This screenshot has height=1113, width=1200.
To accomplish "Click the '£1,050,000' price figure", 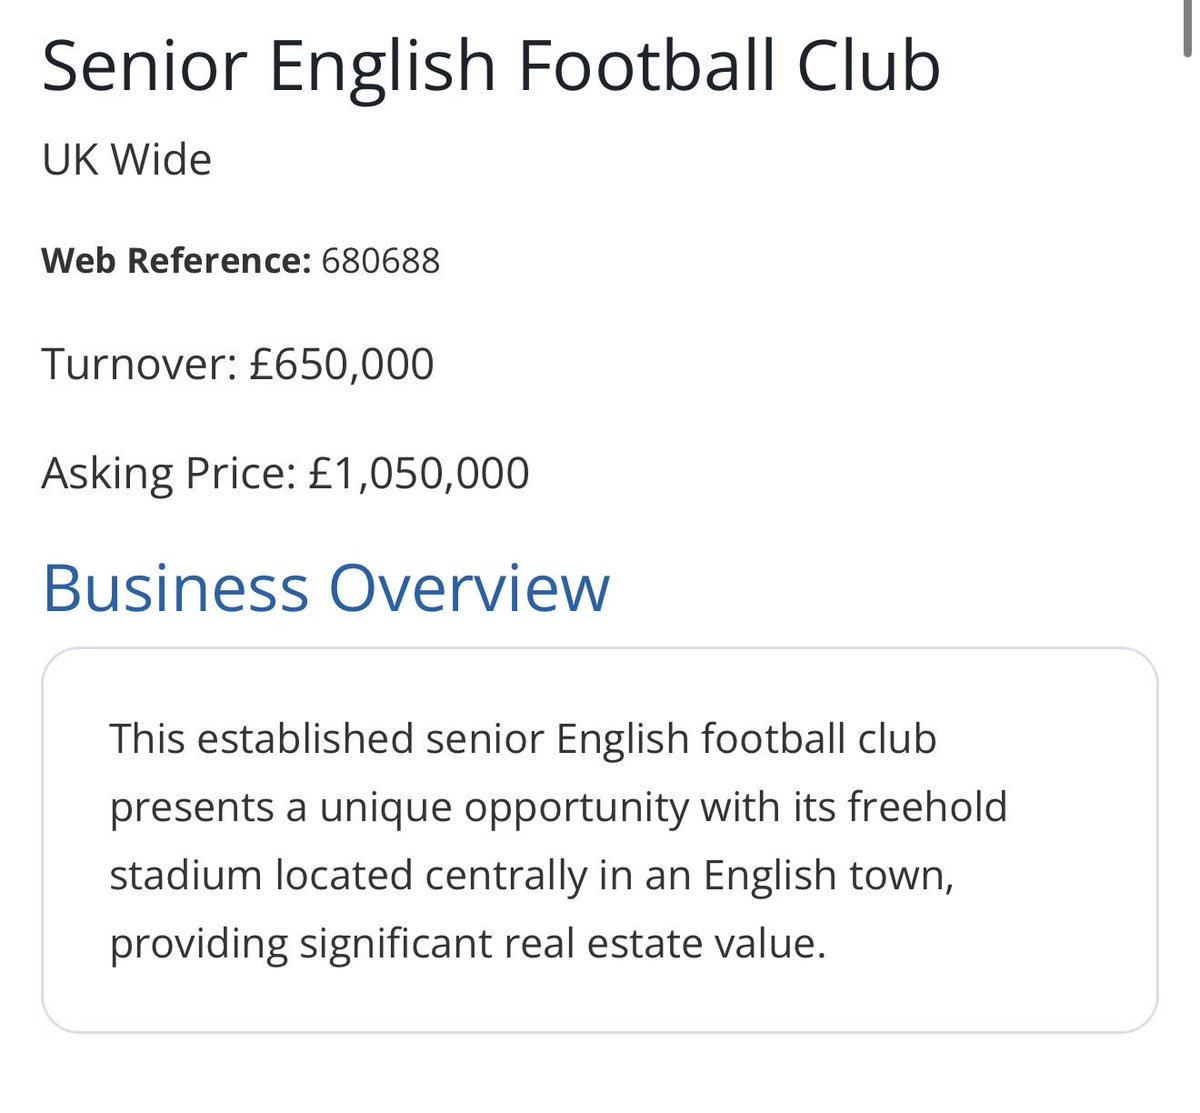I will click(x=419, y=474).
